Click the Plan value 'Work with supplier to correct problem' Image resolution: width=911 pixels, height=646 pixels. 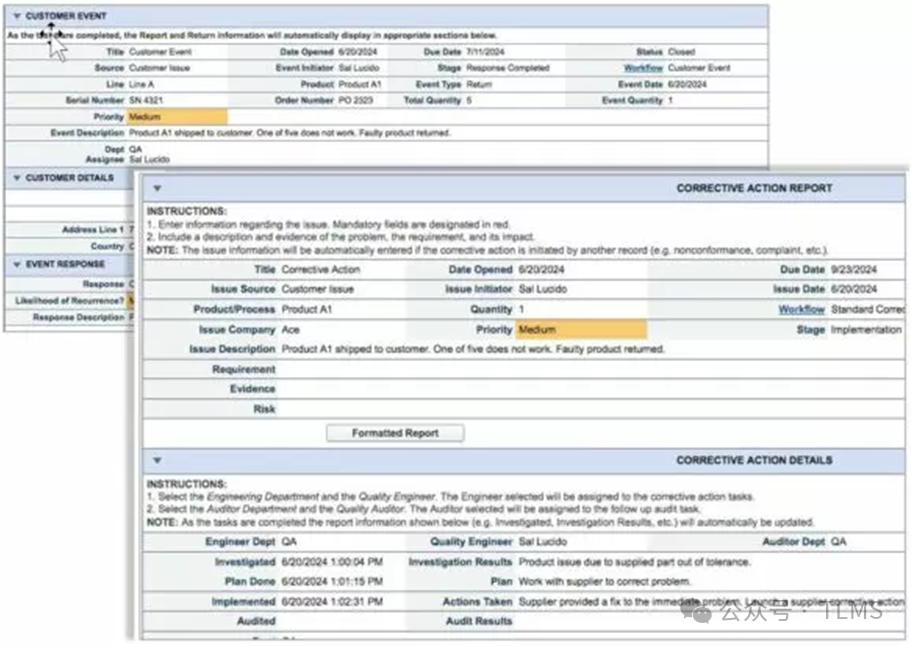(605, 582)
